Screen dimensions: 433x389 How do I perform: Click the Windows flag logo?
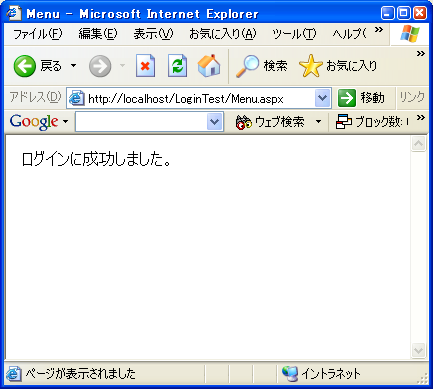pyautogui.click(x=410, y=34)
